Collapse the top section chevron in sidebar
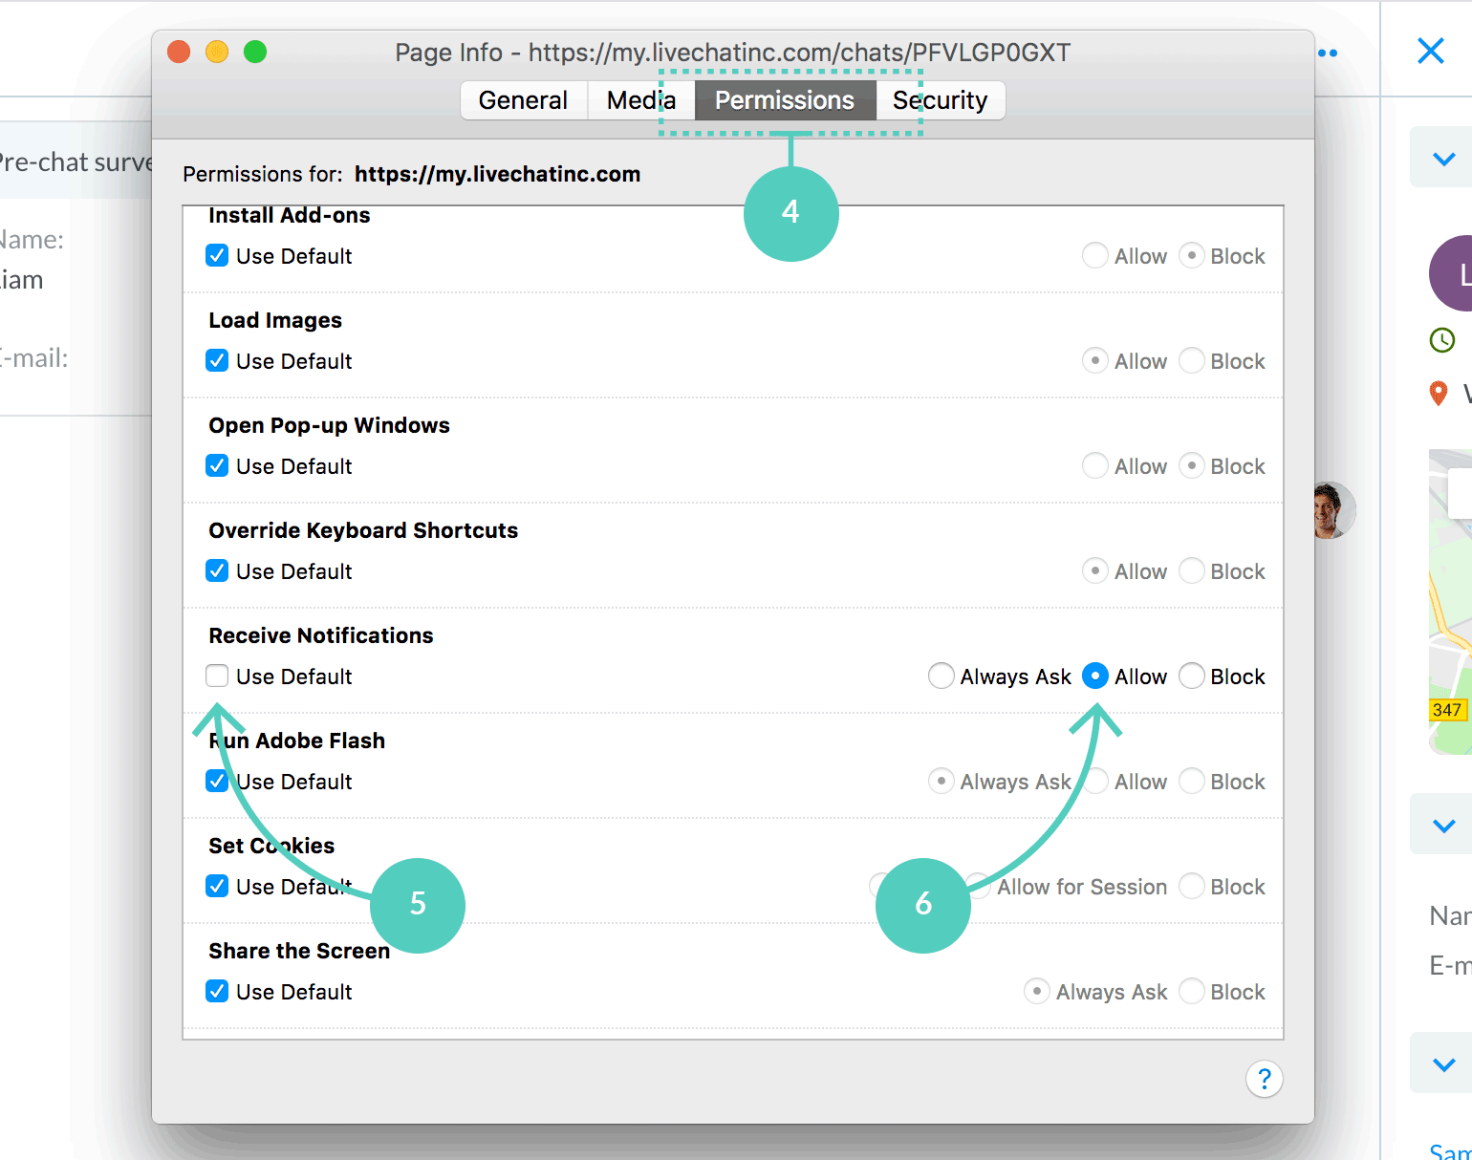1472x1160 pixels. point(1443,158)
